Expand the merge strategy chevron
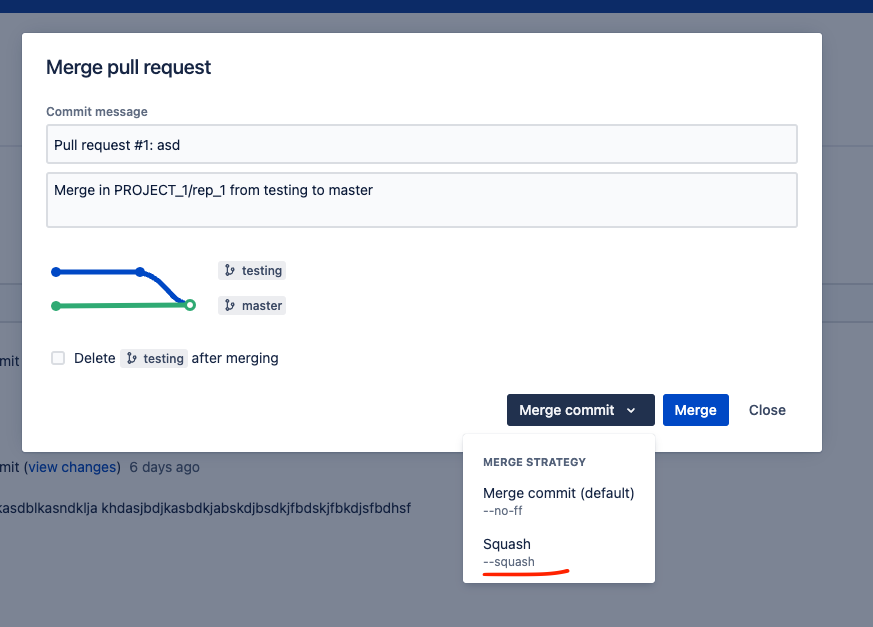This screenshot has width=873, height=627. 631,410
